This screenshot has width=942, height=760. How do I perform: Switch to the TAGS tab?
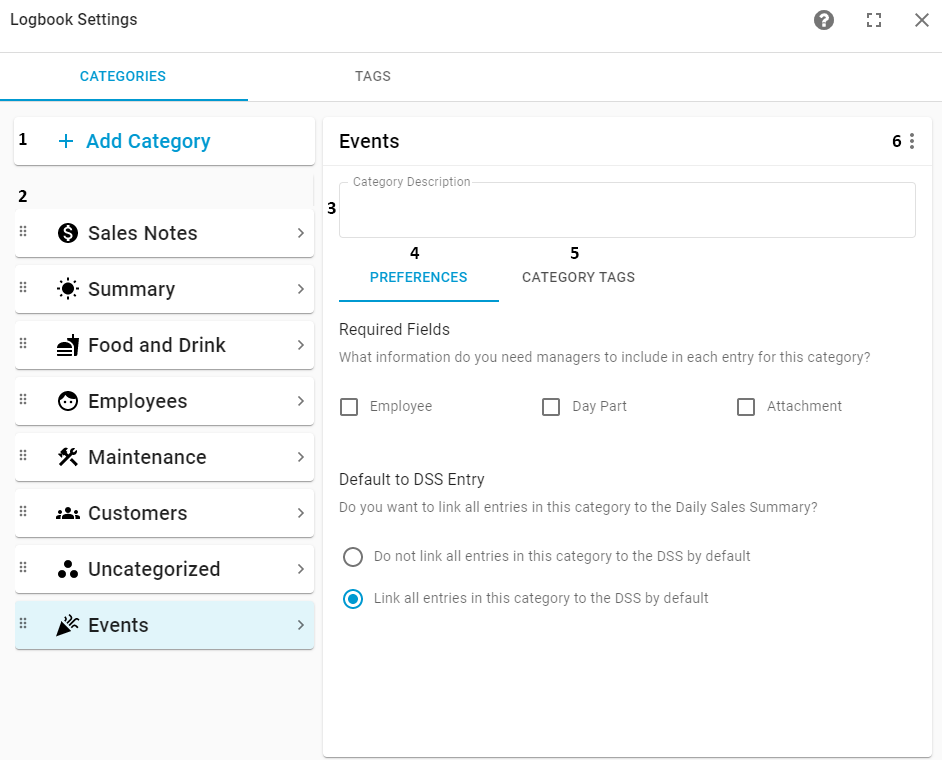(372, 76)
